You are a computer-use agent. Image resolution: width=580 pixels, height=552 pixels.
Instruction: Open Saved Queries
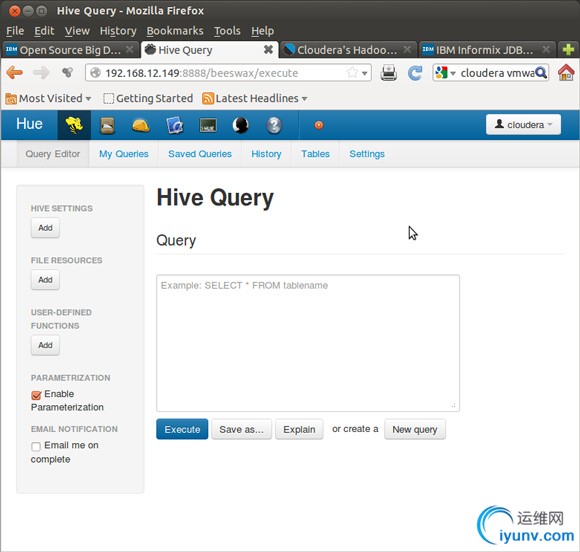click(x=200, y=154)
